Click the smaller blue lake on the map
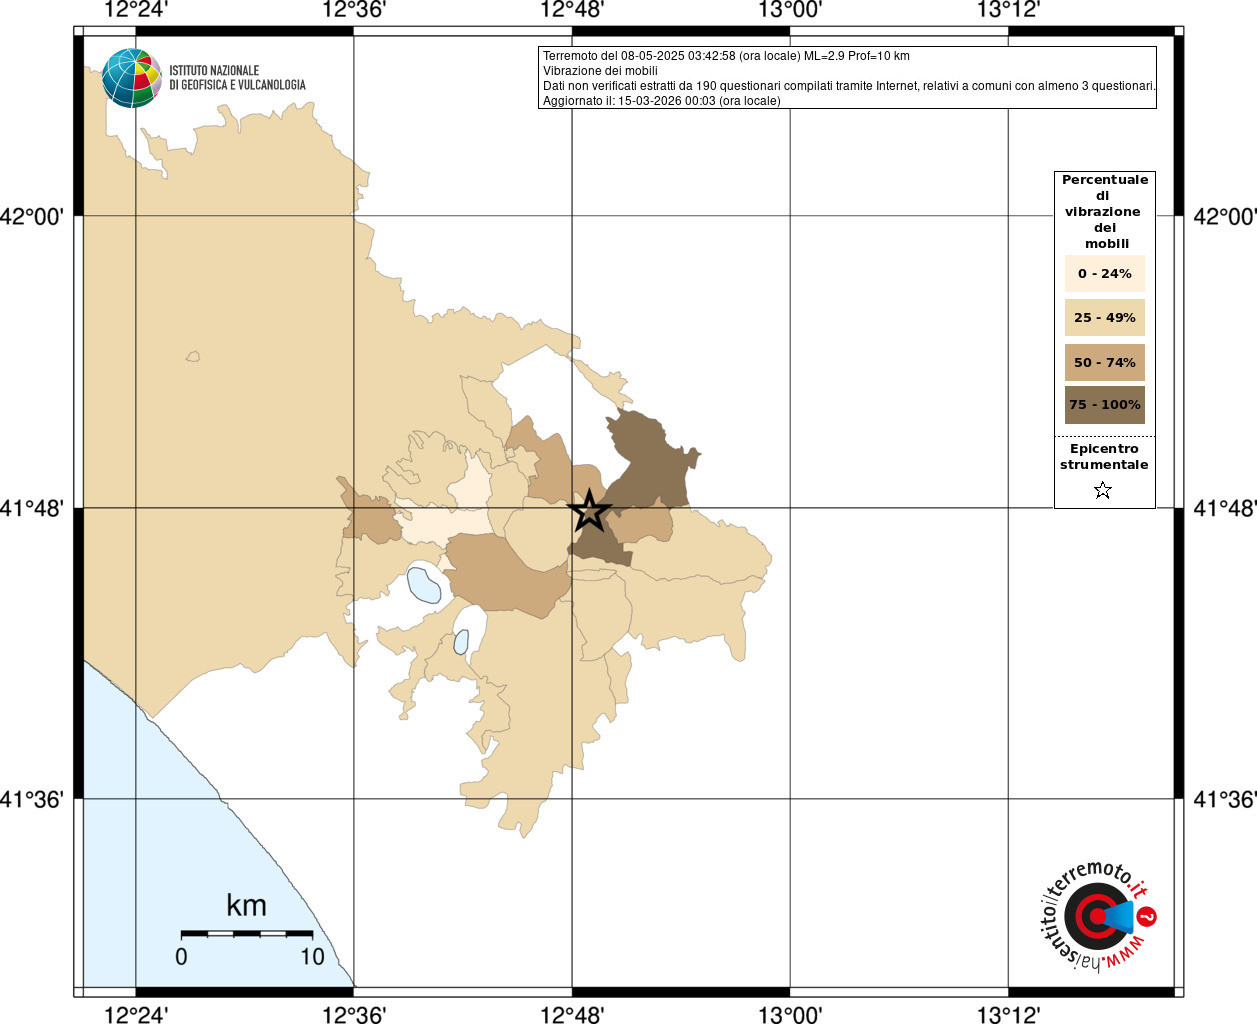 [461, 642]
